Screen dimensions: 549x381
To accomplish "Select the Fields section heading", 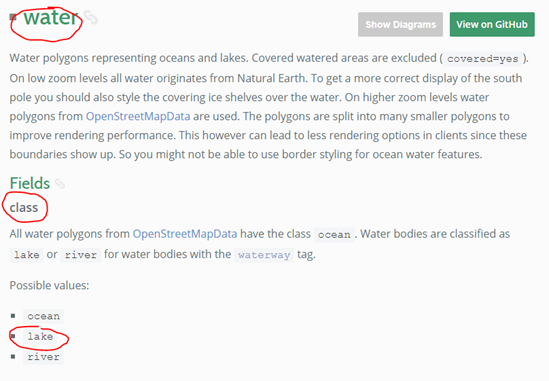I will coord(30,183).
